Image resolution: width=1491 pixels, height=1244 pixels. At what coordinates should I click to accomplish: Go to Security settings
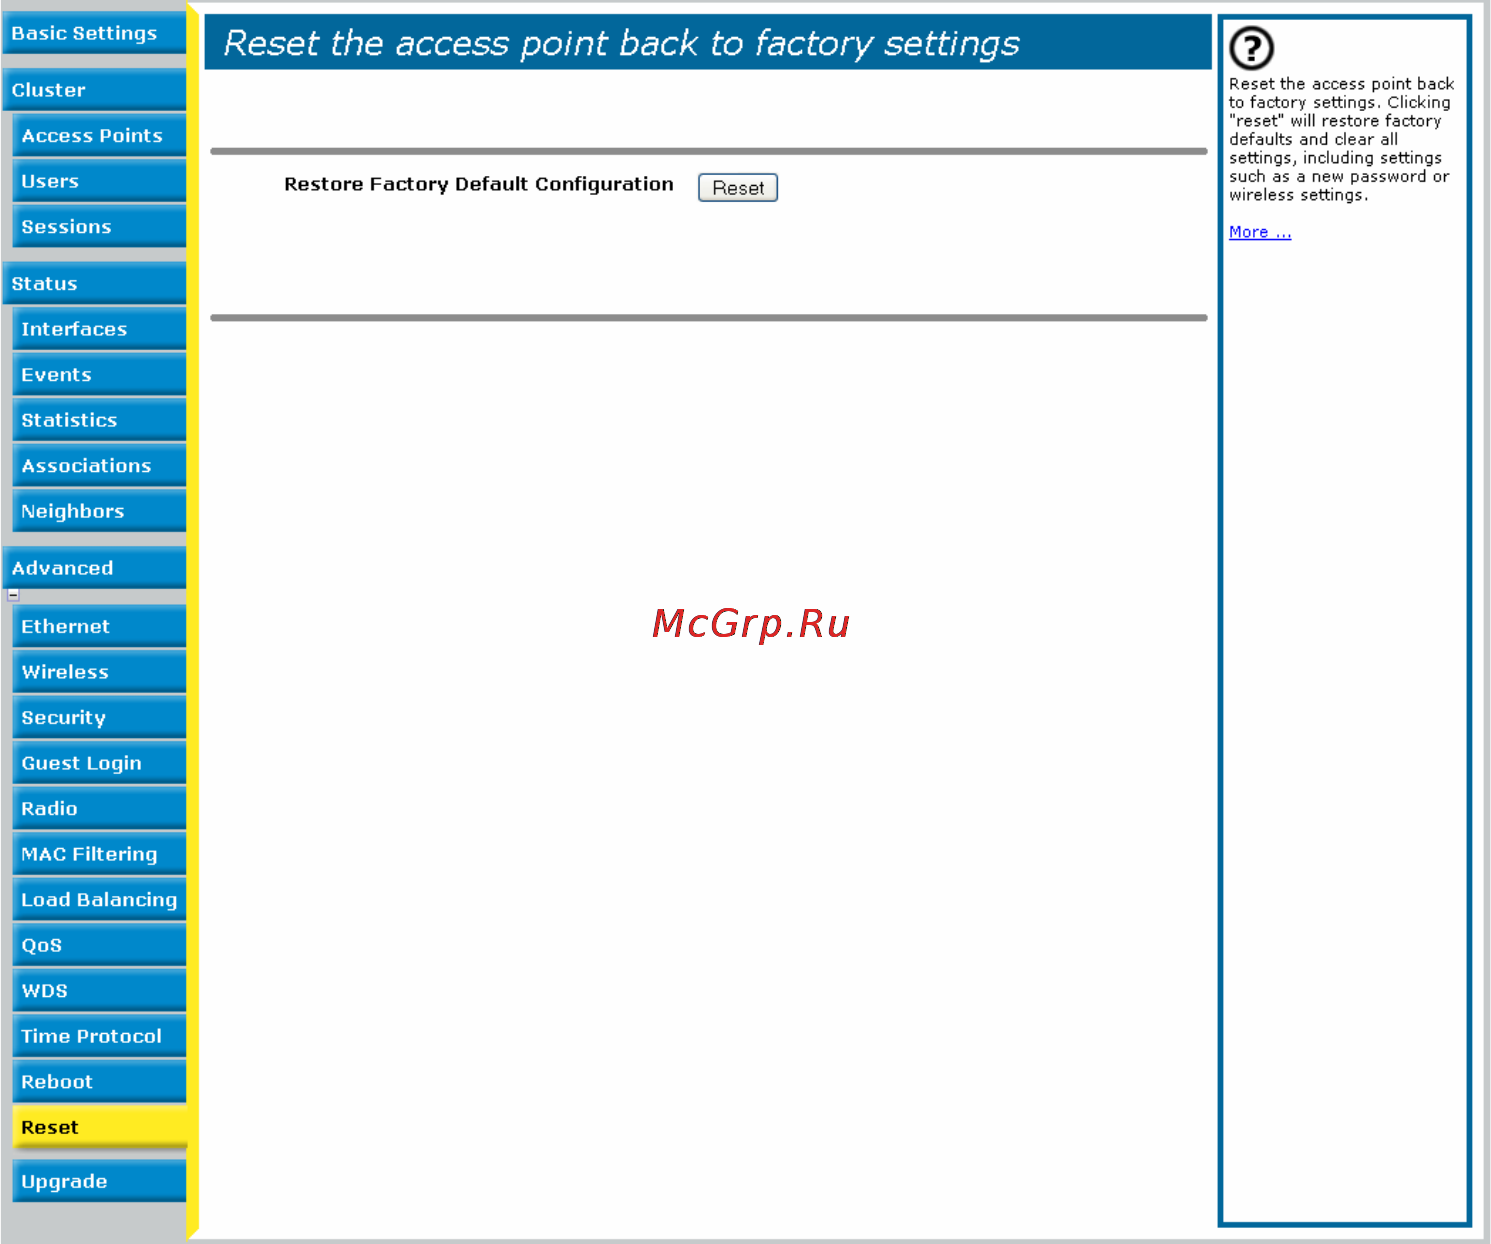(x=99, y=718)
